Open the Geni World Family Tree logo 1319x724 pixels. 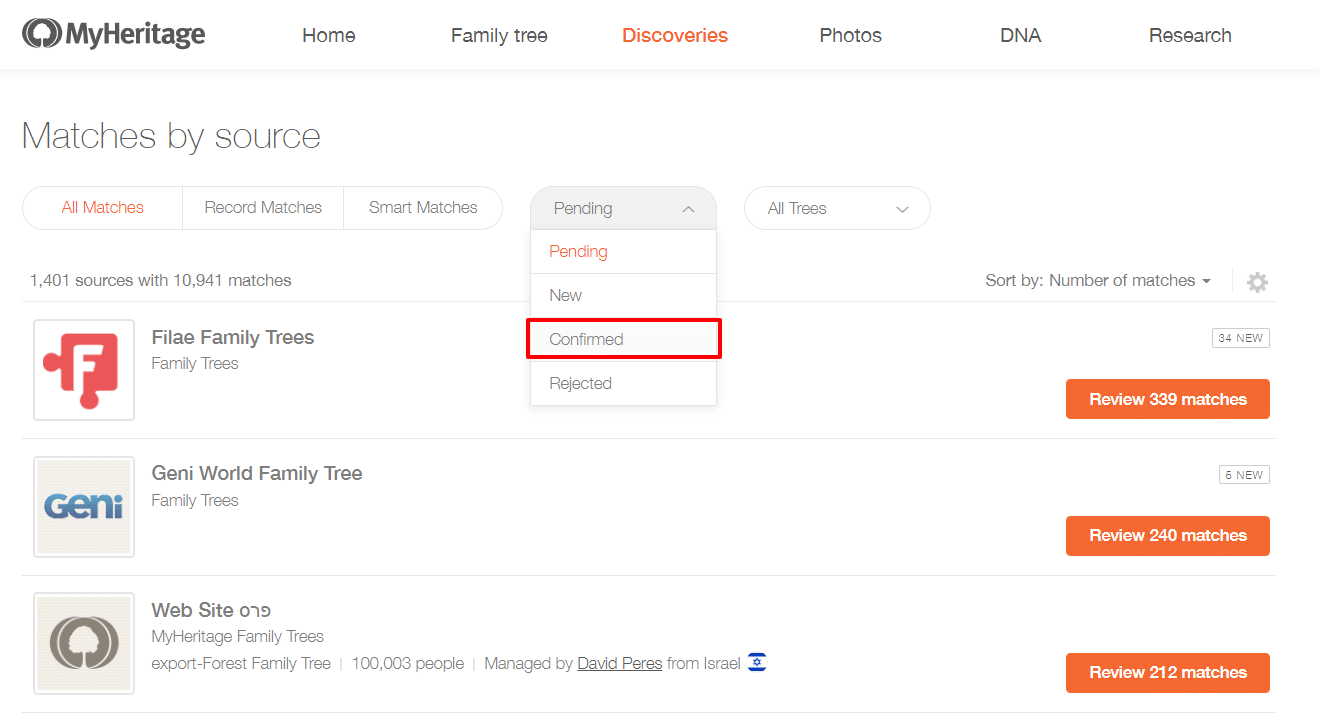pyautogui.click(x=84, y=507)
